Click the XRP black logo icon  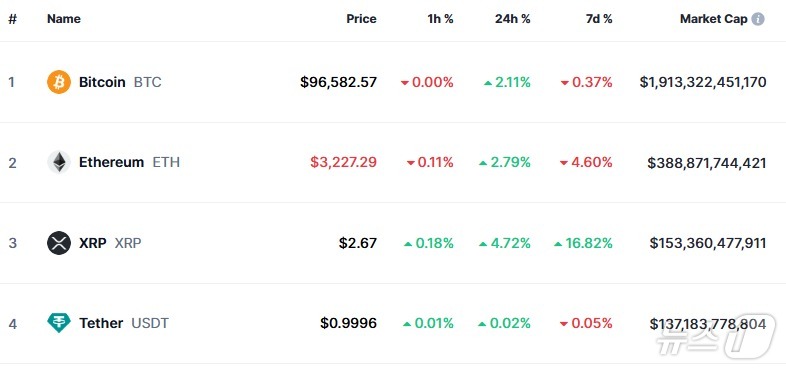coord(59,243)
